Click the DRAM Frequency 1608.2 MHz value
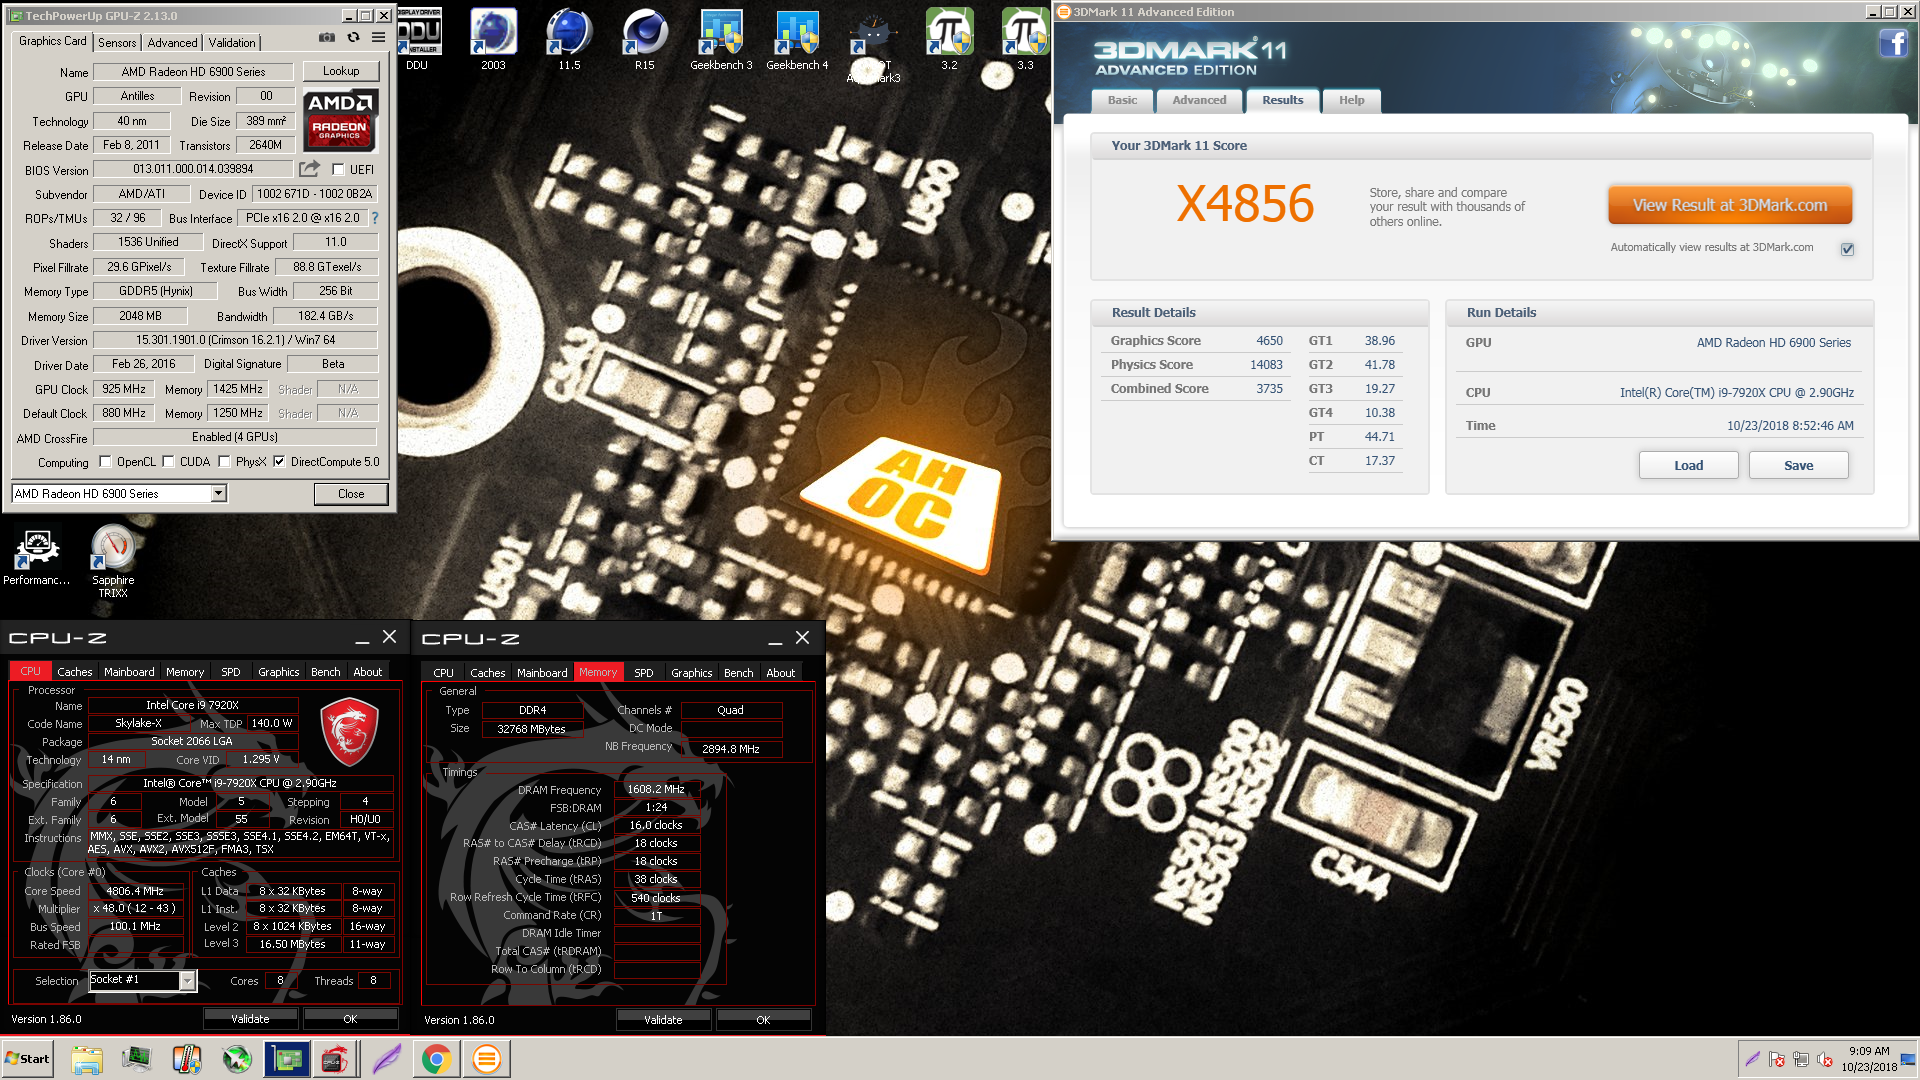The width and height of the screenshot is (1920, 1080). 656,789
